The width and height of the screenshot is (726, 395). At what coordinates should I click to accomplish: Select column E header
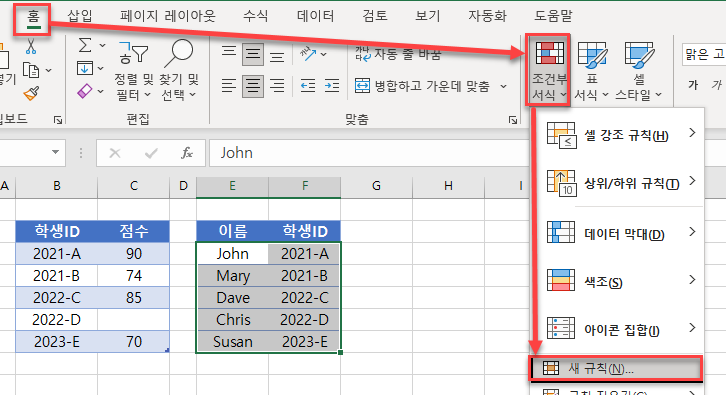[232, 186]
